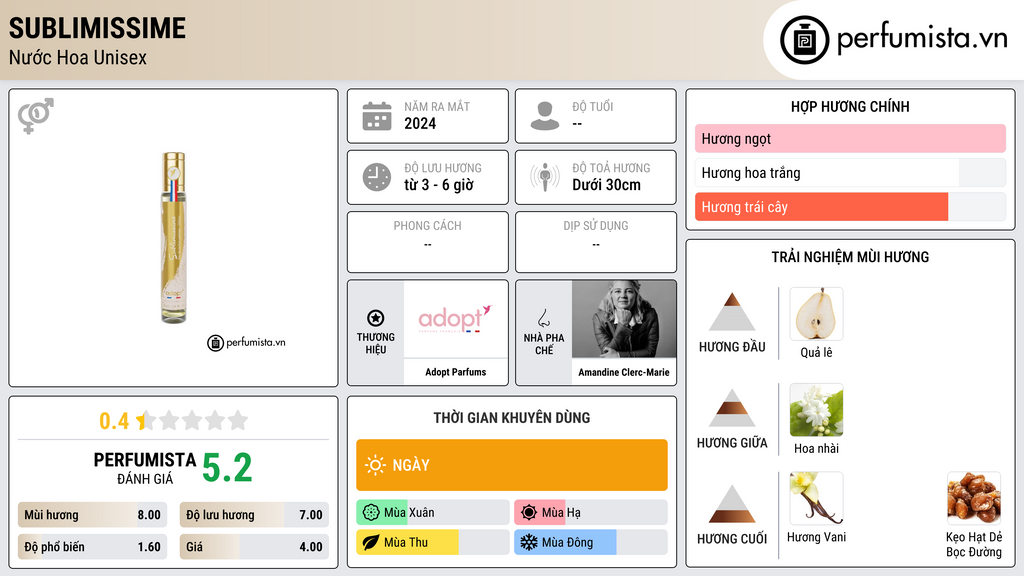Click the HỢP HƯƠNG CHÍNH heading
This screenshot has height=576, width=1024.
(850, 106)
